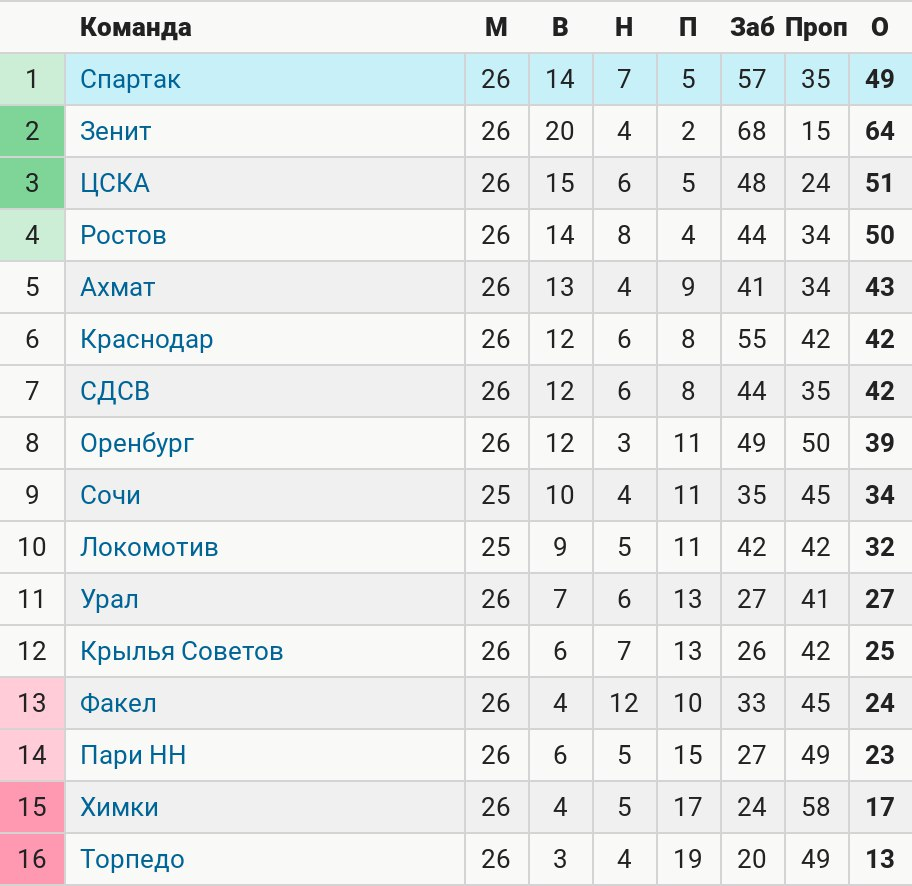
Task: Open the Ахмат team page
Action: (x=117, y=287)
